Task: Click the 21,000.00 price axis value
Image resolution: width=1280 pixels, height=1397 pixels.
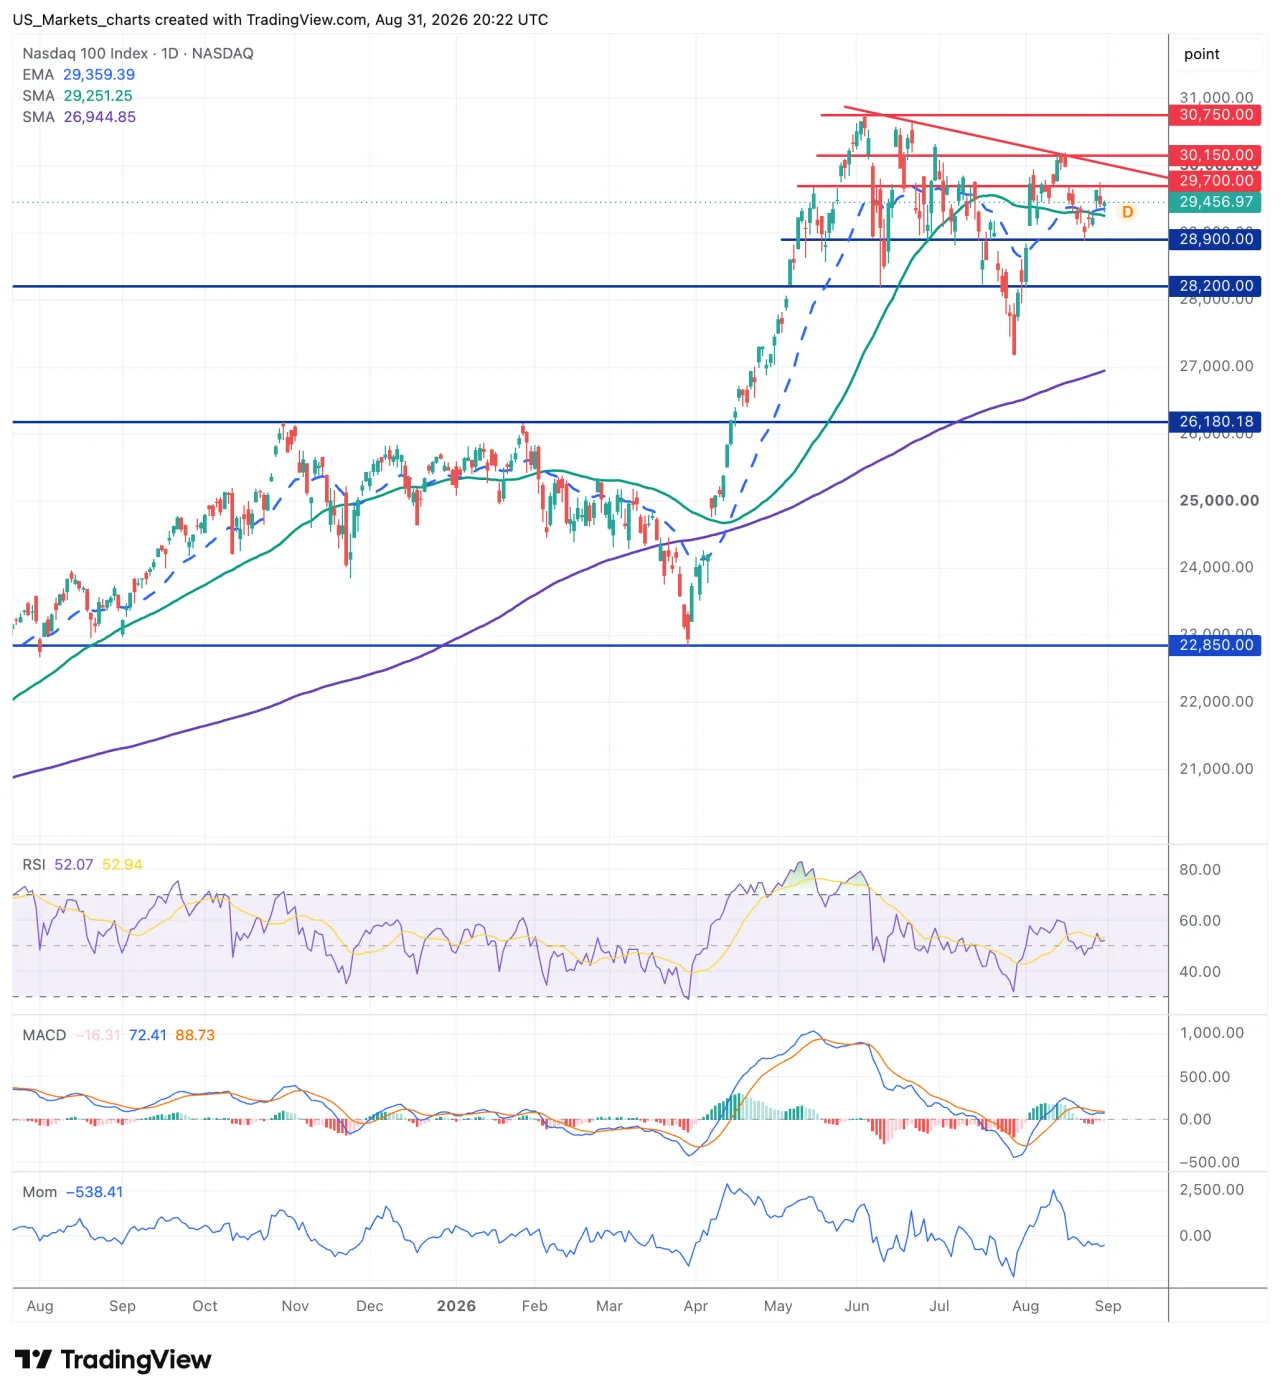Action: pyautogui.click(x=1216, y=769)
